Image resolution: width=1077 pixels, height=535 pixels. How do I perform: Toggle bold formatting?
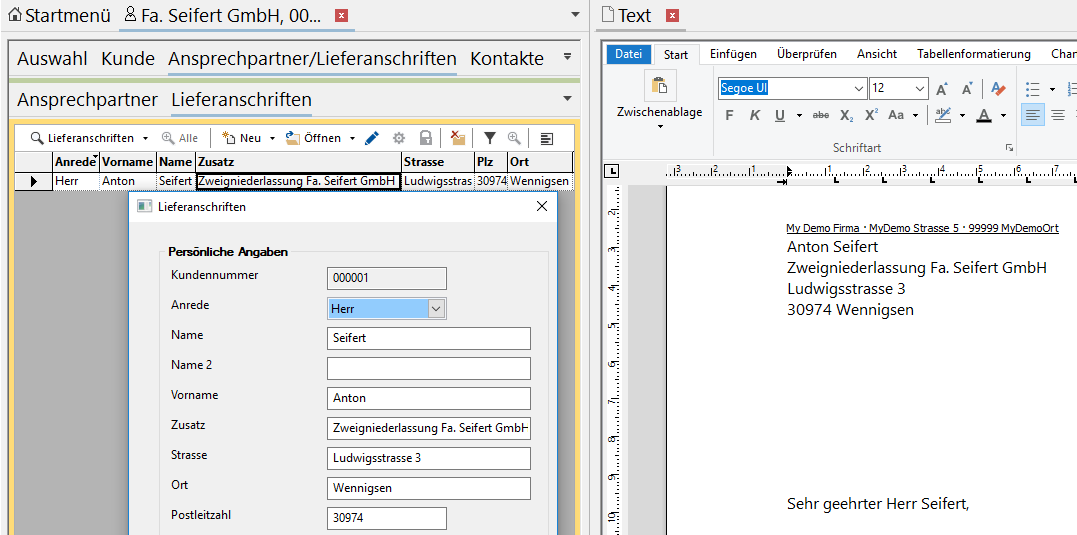pyautogui.click(x=729, y=115)
